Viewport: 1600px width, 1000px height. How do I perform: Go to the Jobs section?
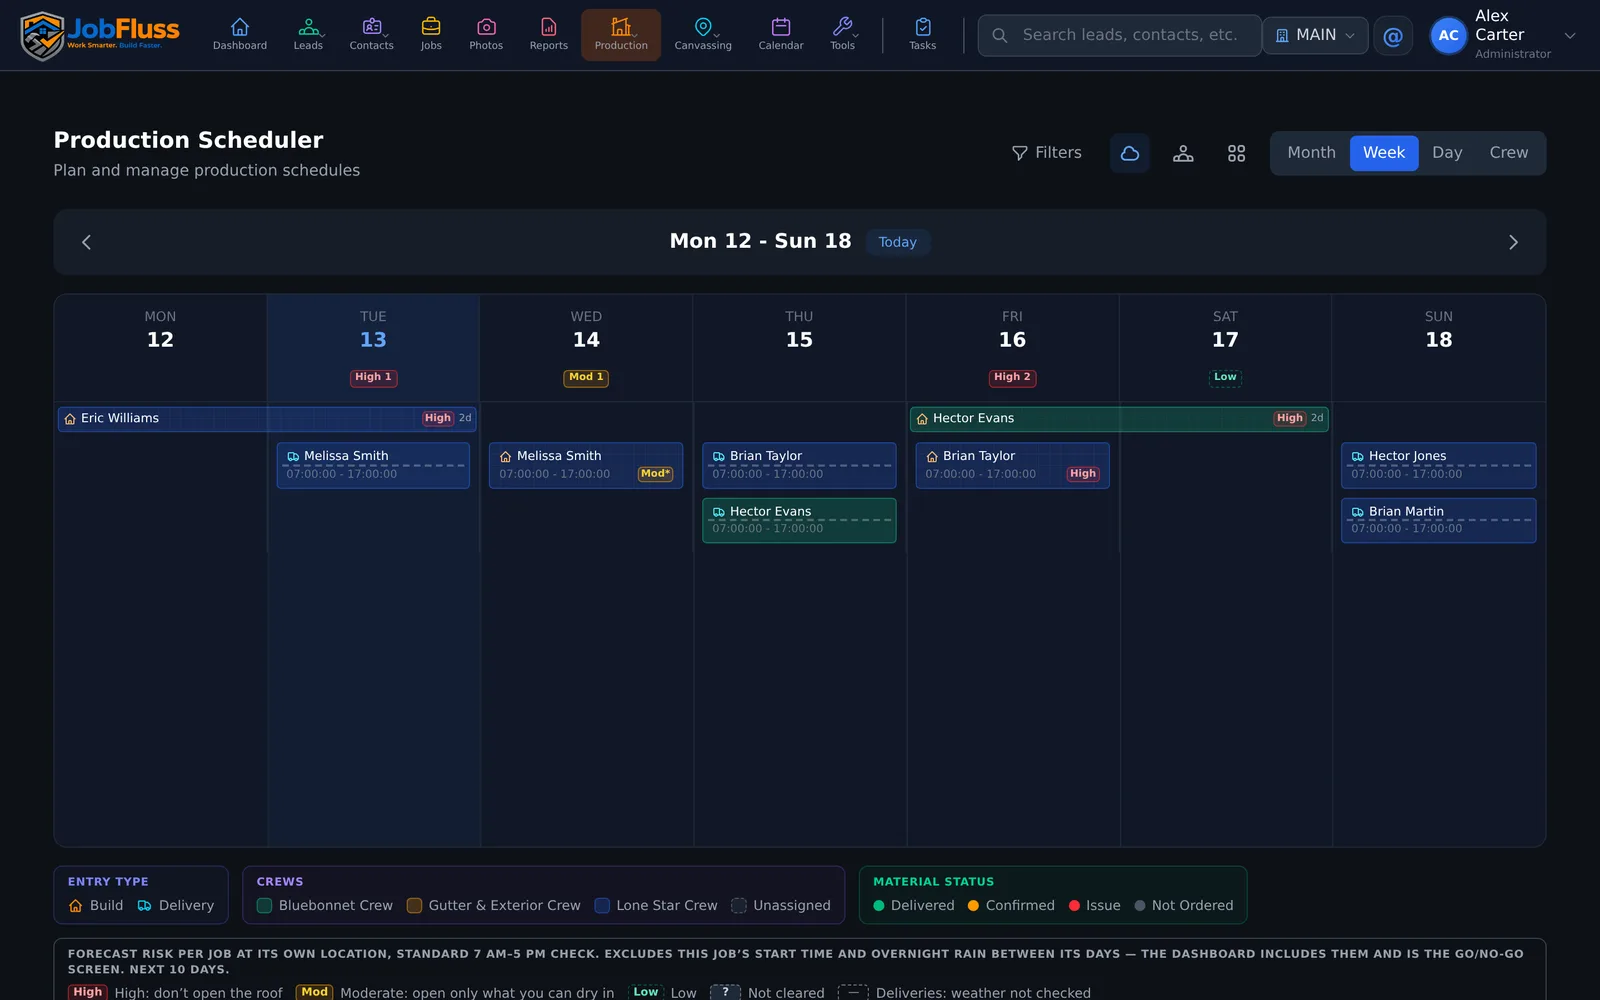point(431,34)
